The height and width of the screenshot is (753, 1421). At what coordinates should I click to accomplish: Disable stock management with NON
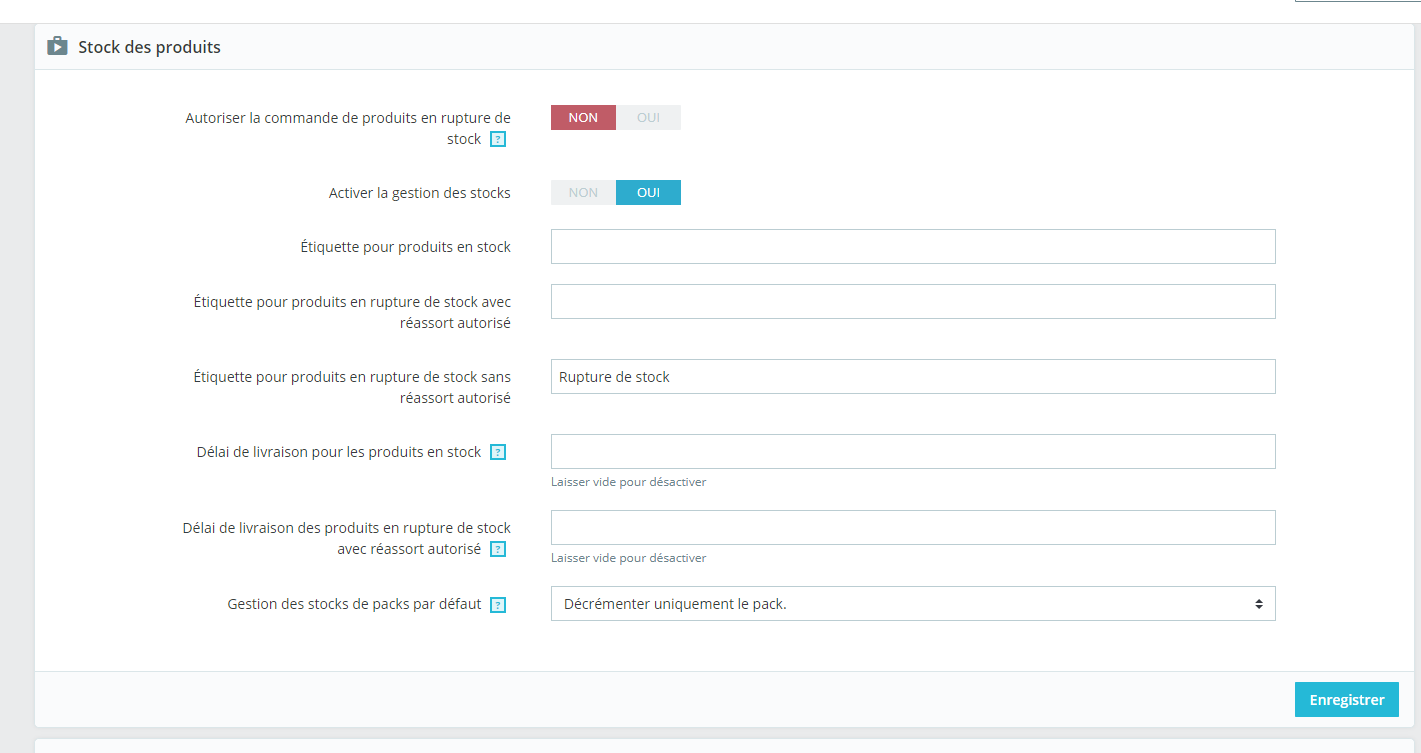(583, 192)
